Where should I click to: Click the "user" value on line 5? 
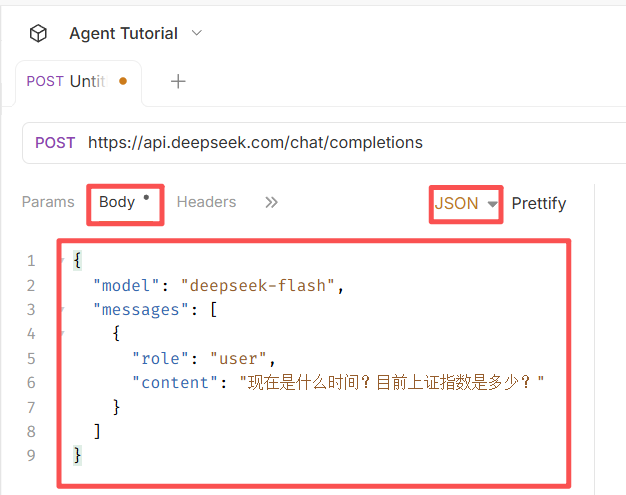pos(238,359)
